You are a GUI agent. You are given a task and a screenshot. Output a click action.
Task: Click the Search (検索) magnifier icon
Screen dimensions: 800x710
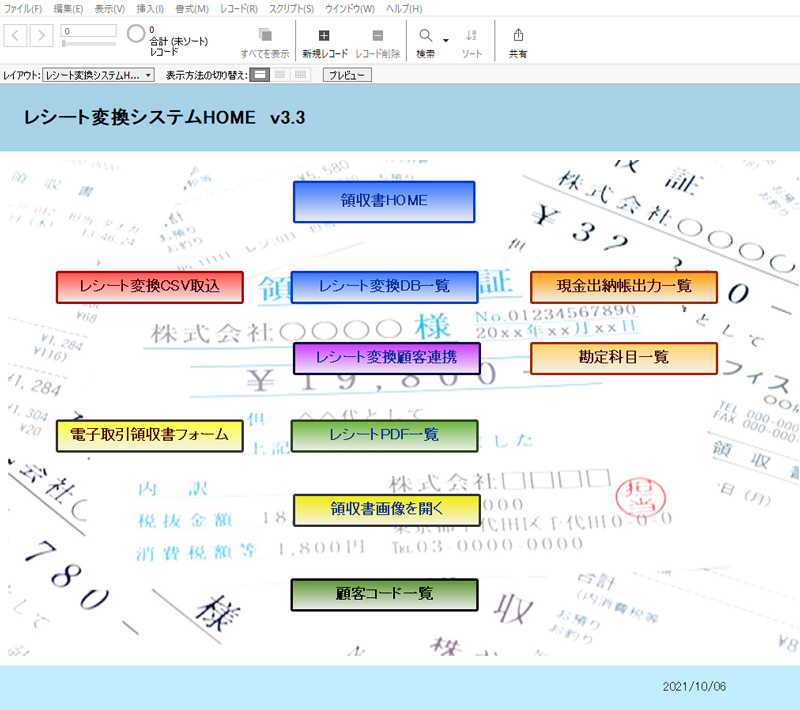[x=425, y=35]
